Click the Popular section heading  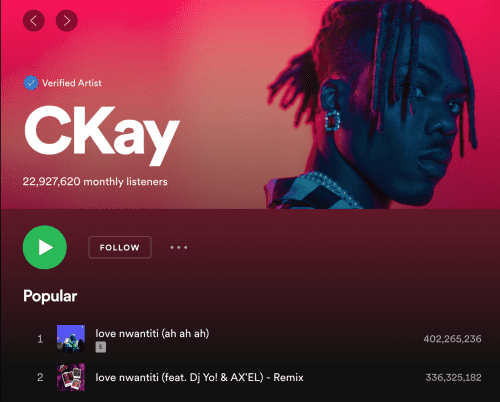click(x=50, y=296)
